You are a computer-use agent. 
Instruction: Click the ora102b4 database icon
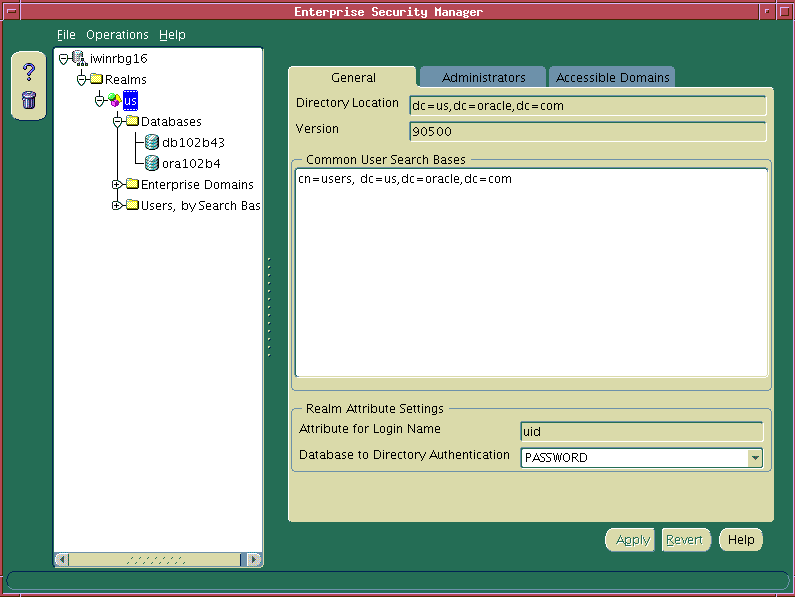click(152, 163)
